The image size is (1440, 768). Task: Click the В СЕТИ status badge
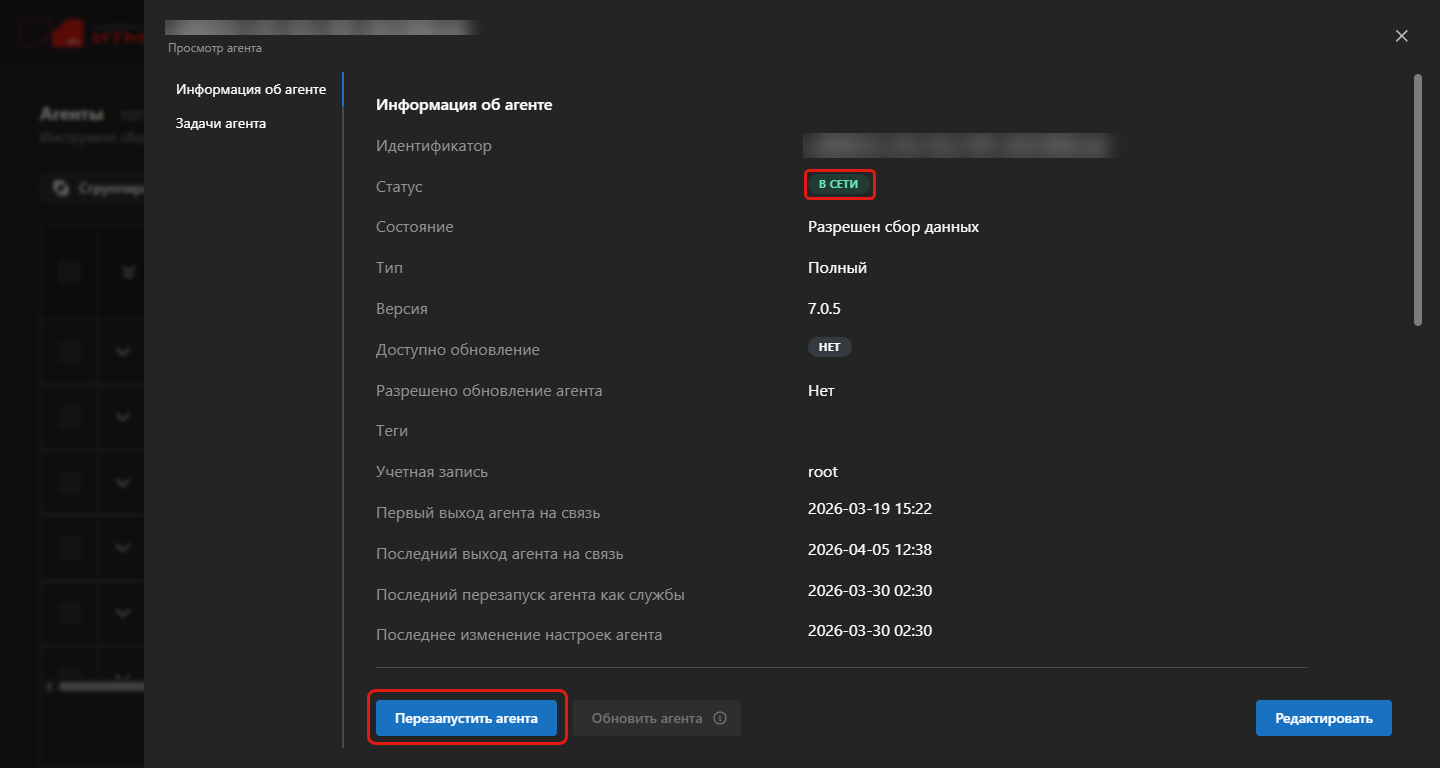click(x=838, y=184)
